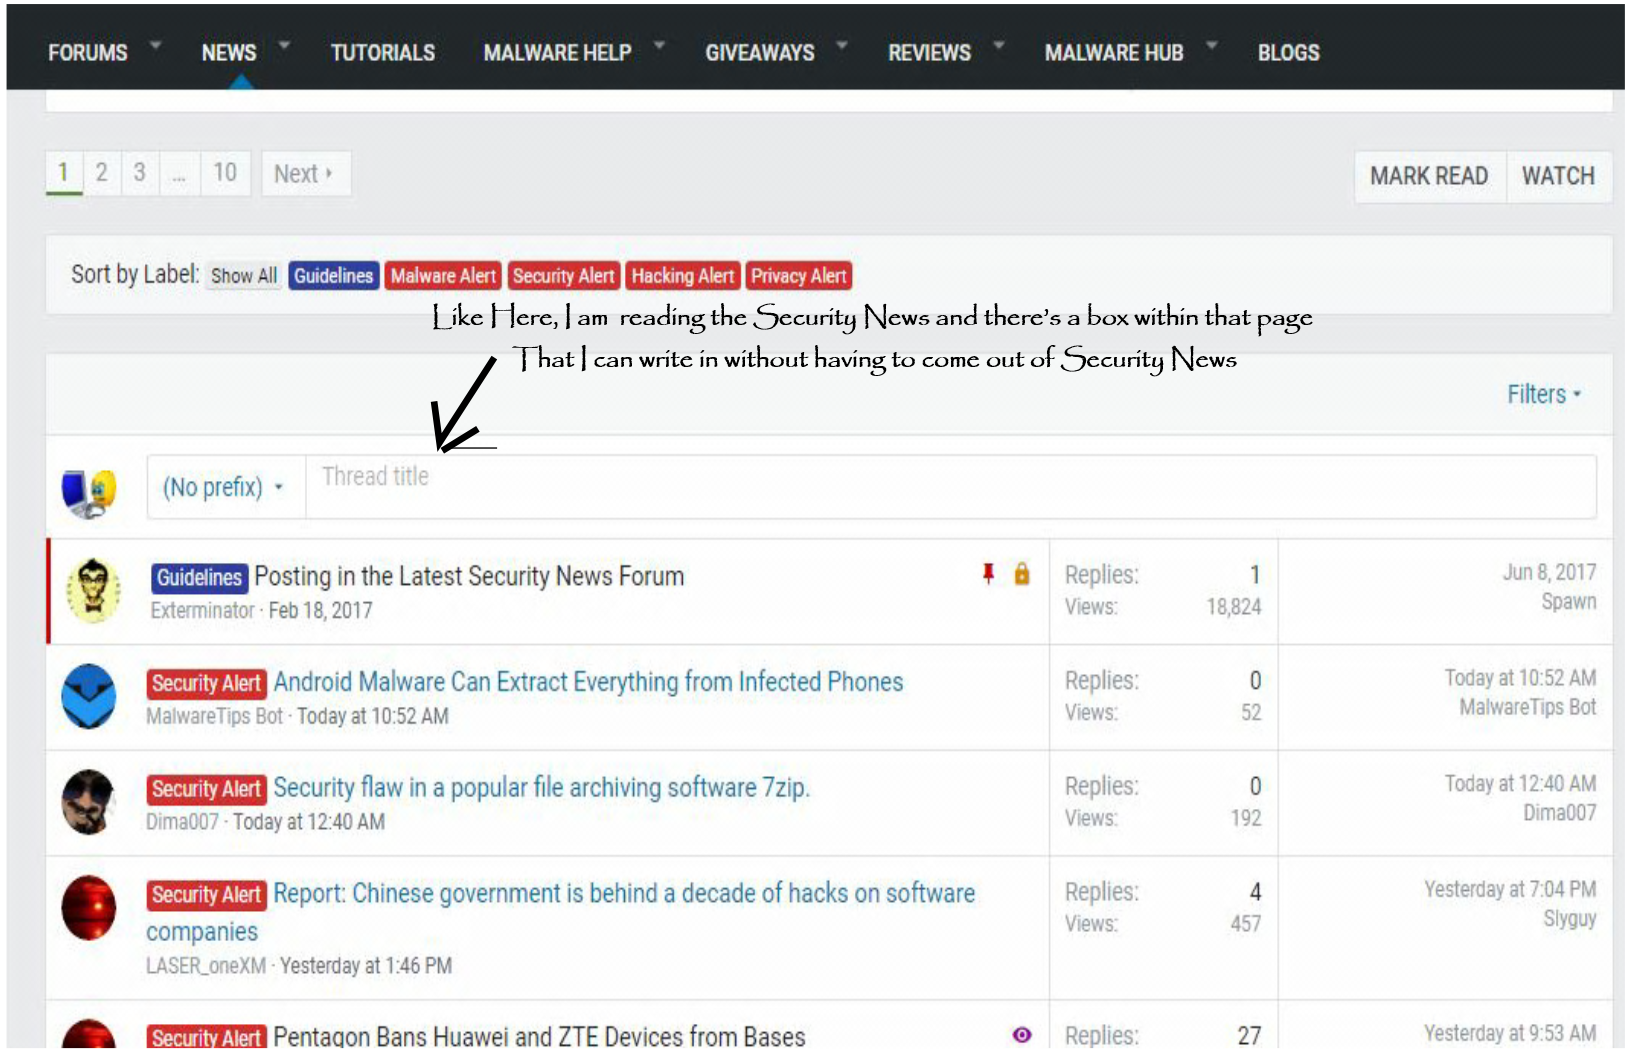Open the Tutorials menu item

click(x=382, y=53)
